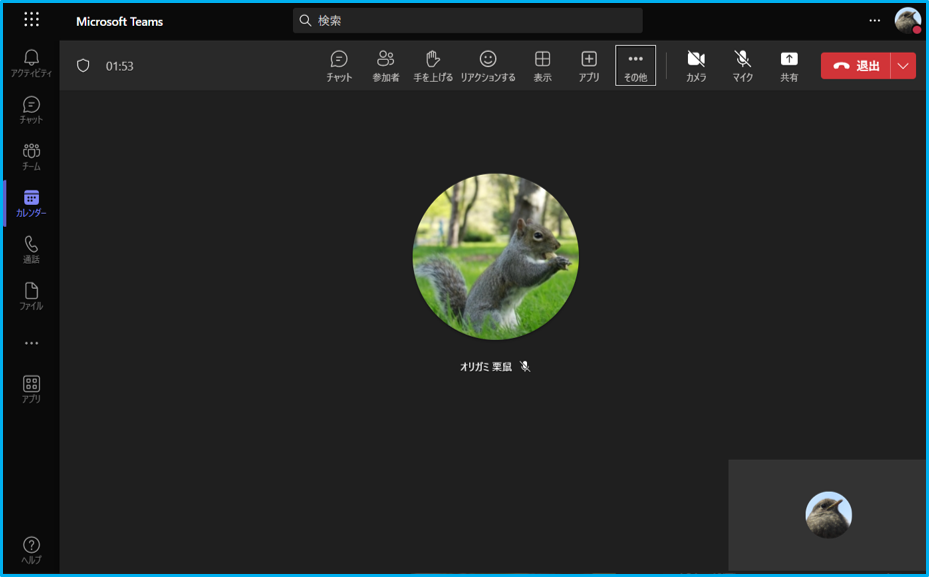
Task: Open the apps button in meeting toolbar
Action: (x=589, y=65)
